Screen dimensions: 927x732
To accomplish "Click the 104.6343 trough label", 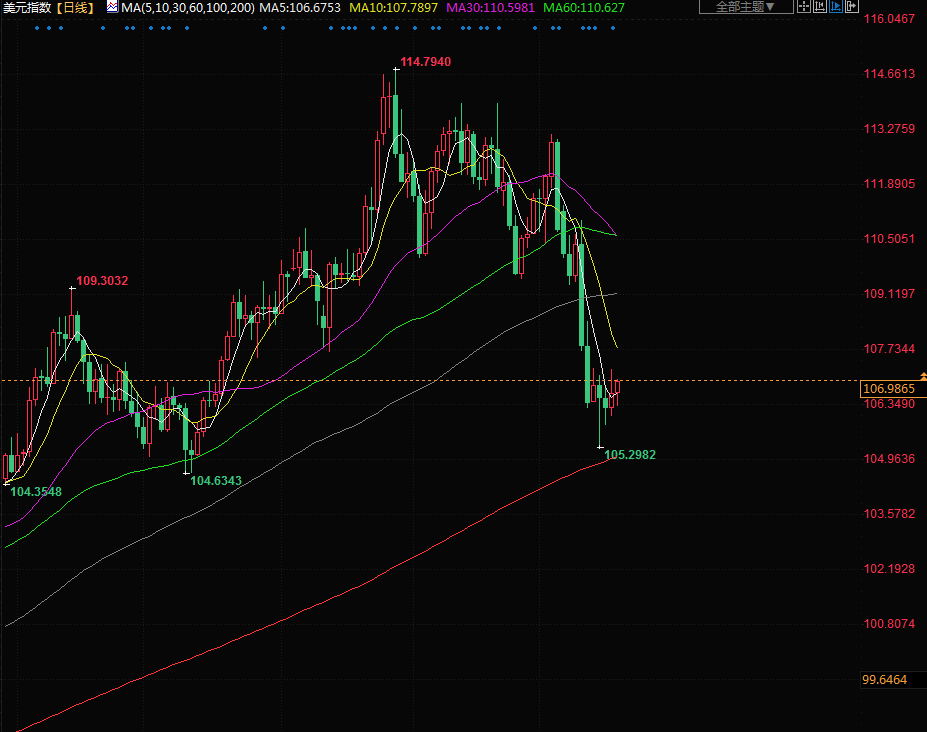I will [x=216, y=480].
